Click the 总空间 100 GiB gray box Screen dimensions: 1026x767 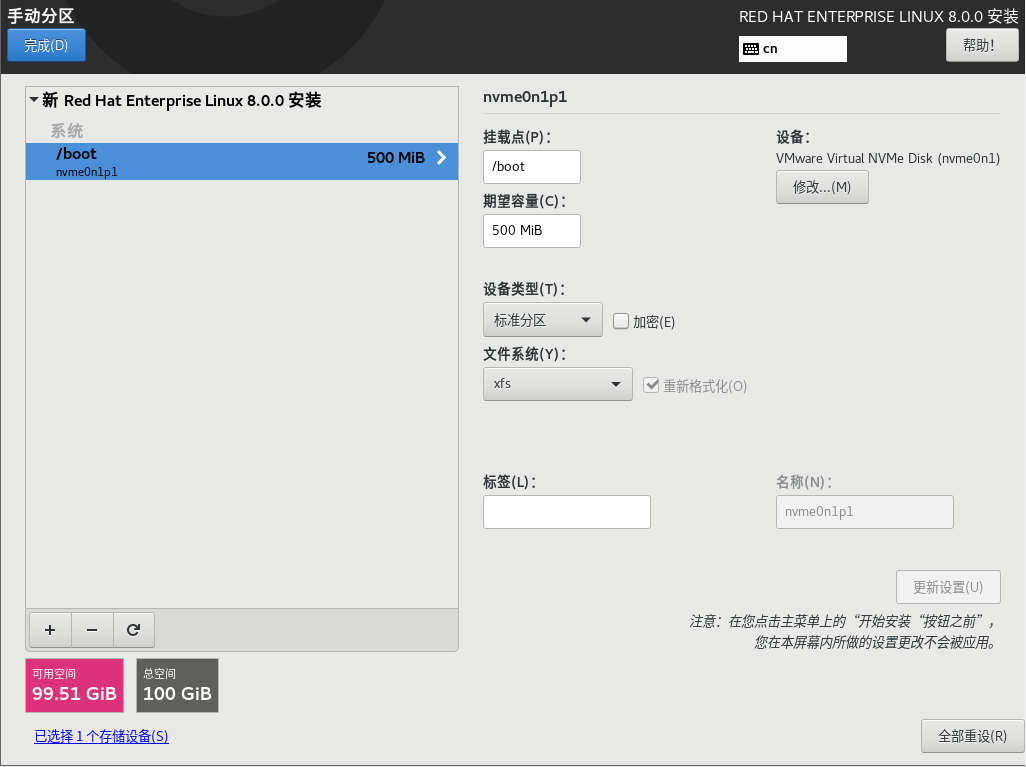click(x=177, y=685)
